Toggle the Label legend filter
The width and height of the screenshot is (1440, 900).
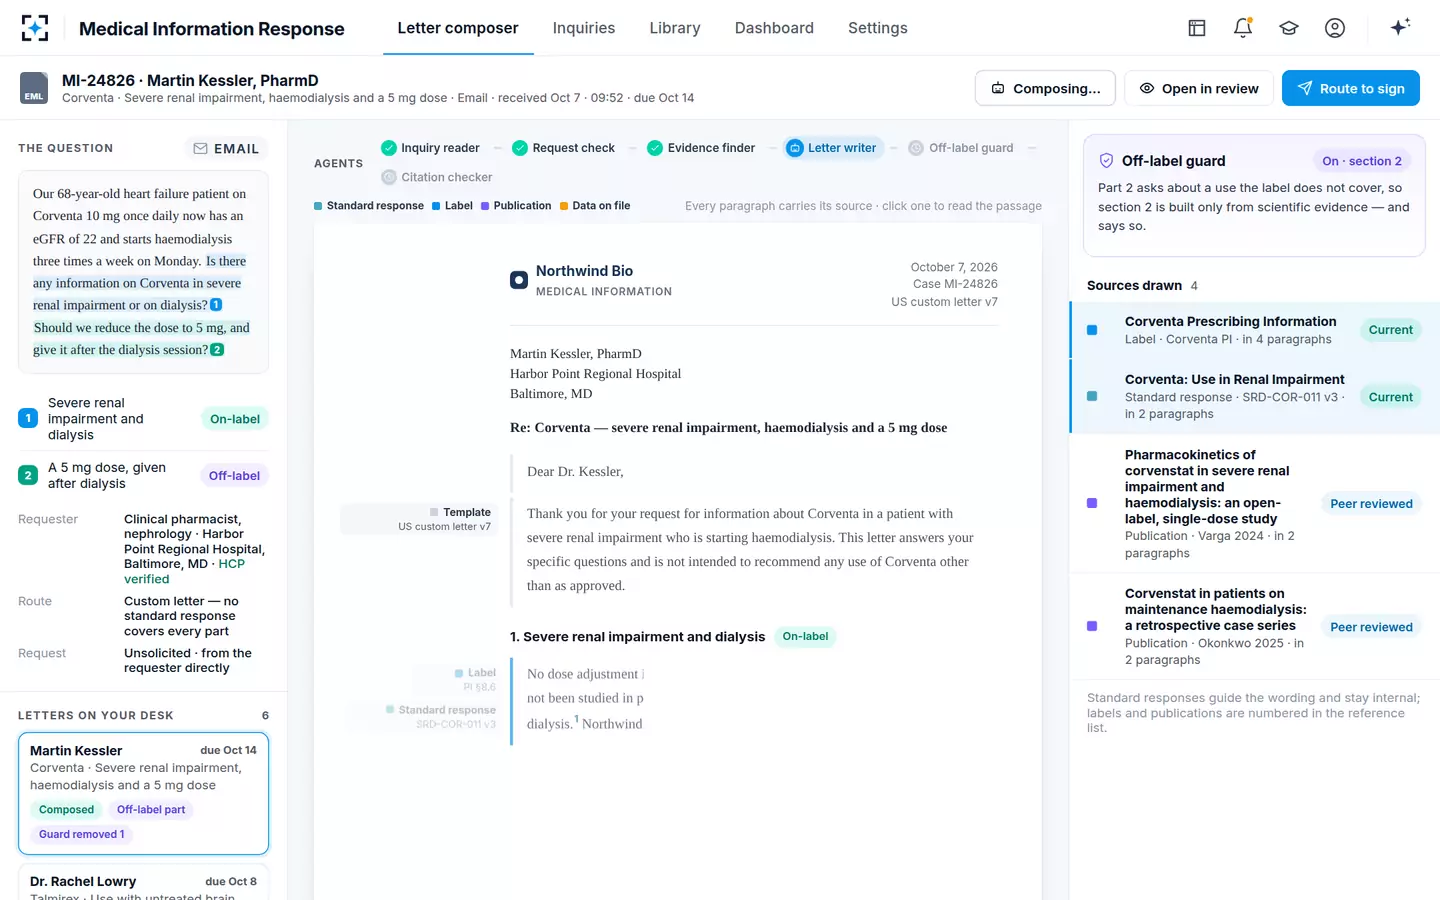(452, 206)
